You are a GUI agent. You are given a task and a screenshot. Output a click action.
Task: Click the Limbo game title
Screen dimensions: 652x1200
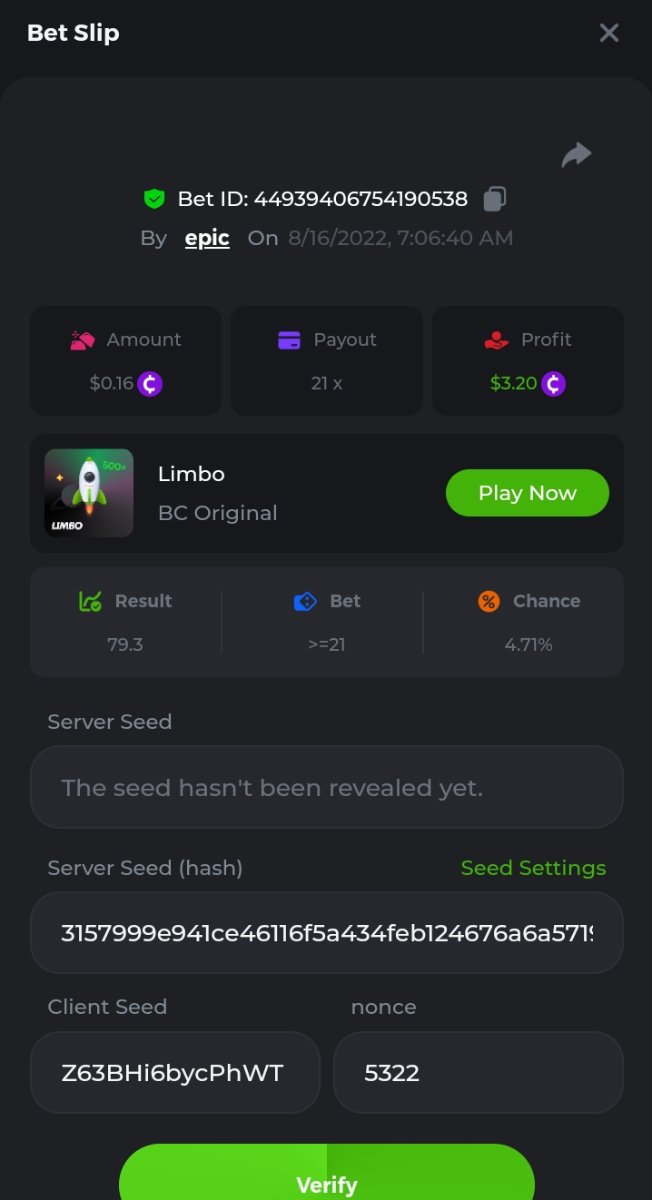click(x=191, y=474)
